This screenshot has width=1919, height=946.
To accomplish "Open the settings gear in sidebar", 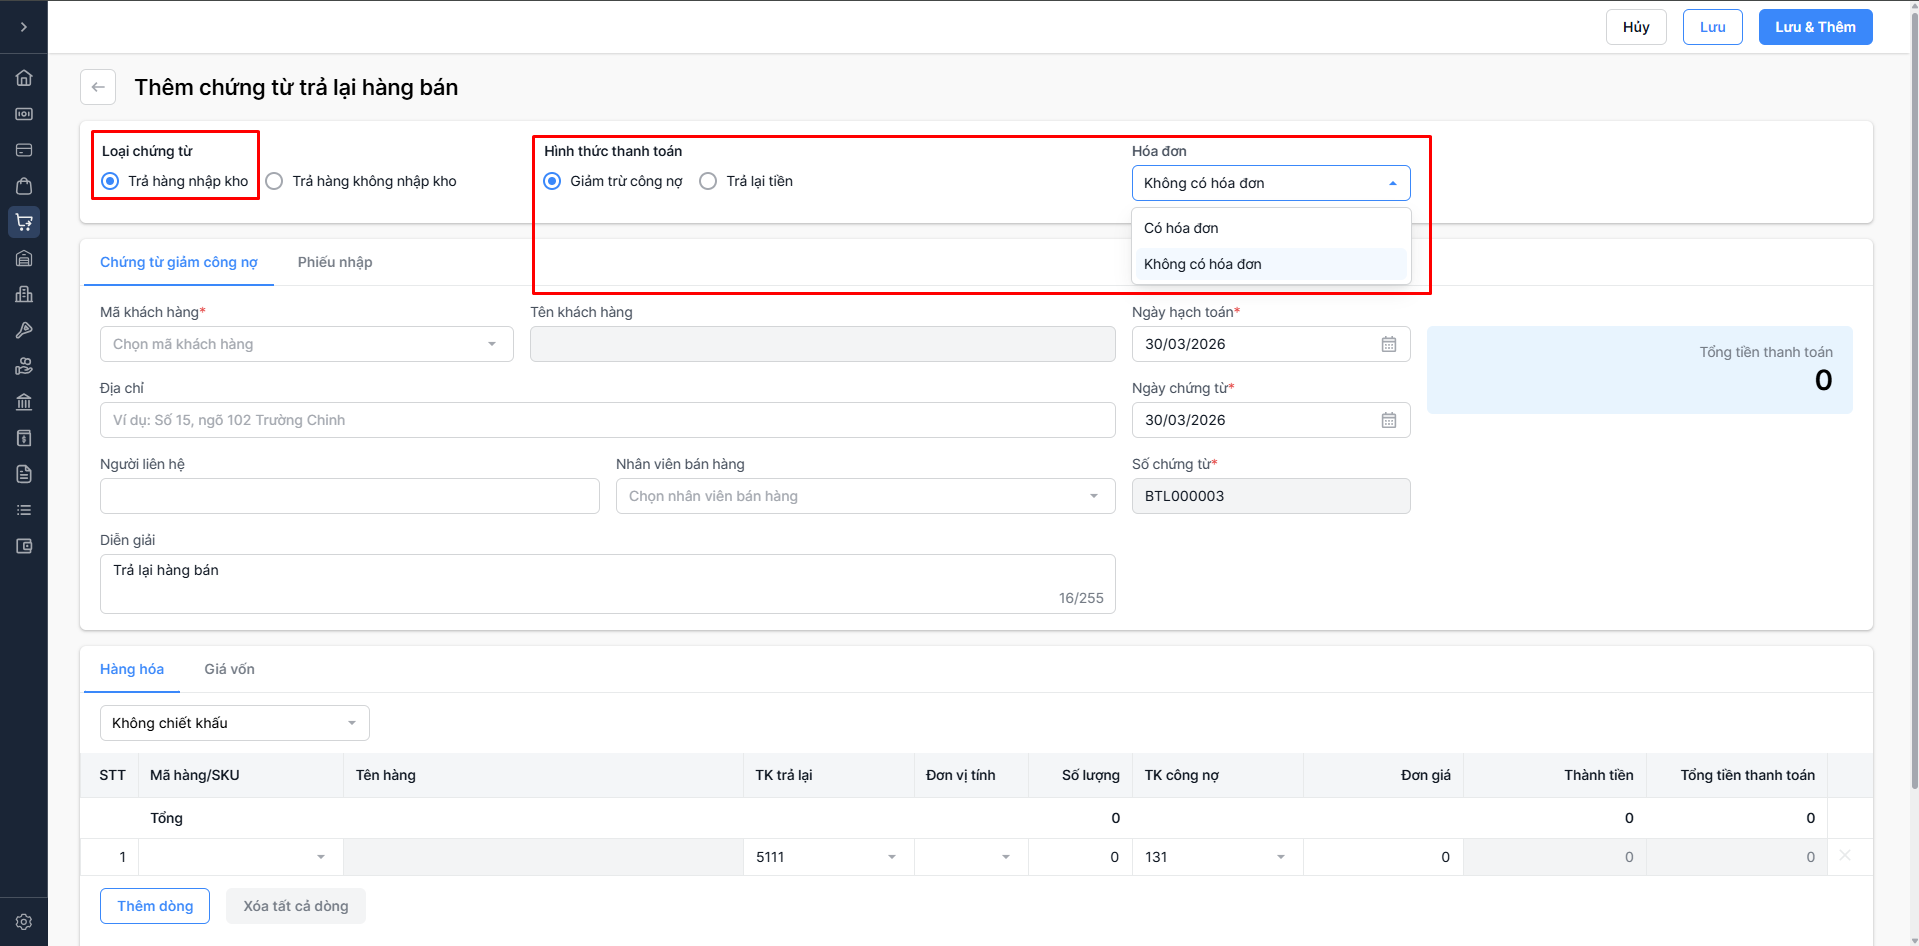I will click(x=24, y=922).
